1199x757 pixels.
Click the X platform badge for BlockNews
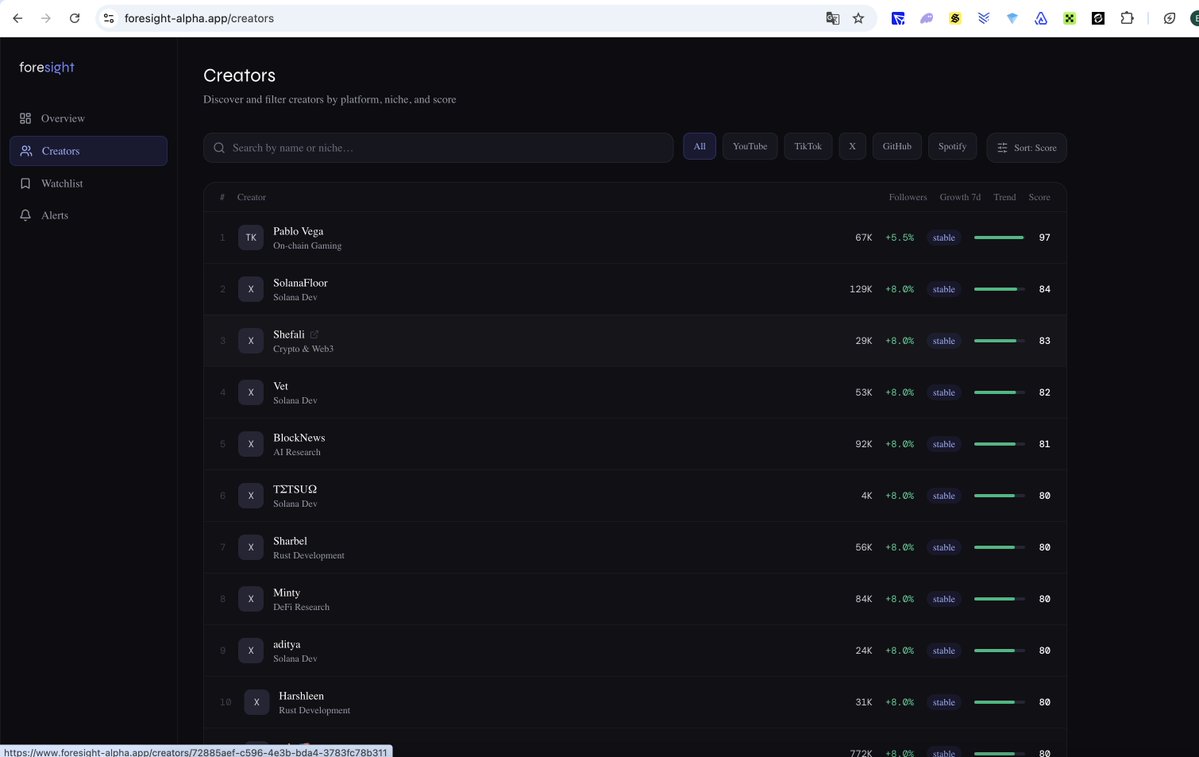[251, 444]
